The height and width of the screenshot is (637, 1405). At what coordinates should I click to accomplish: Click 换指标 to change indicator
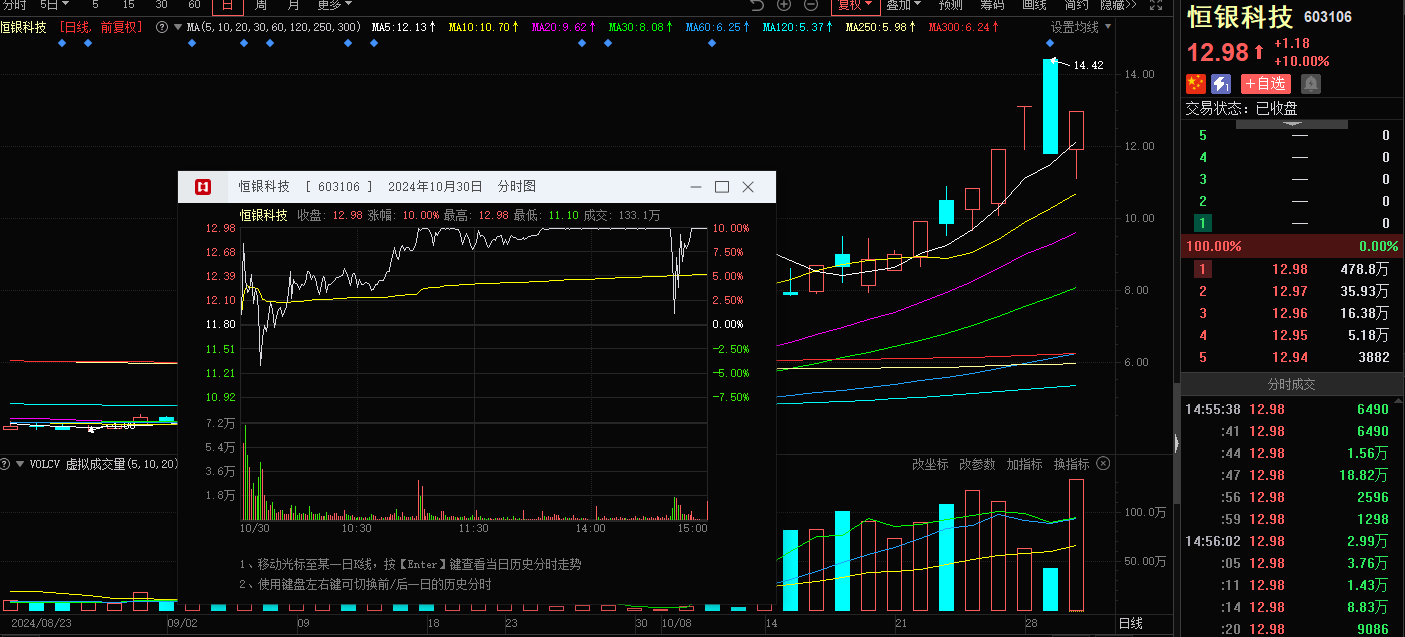(1071, 464)
